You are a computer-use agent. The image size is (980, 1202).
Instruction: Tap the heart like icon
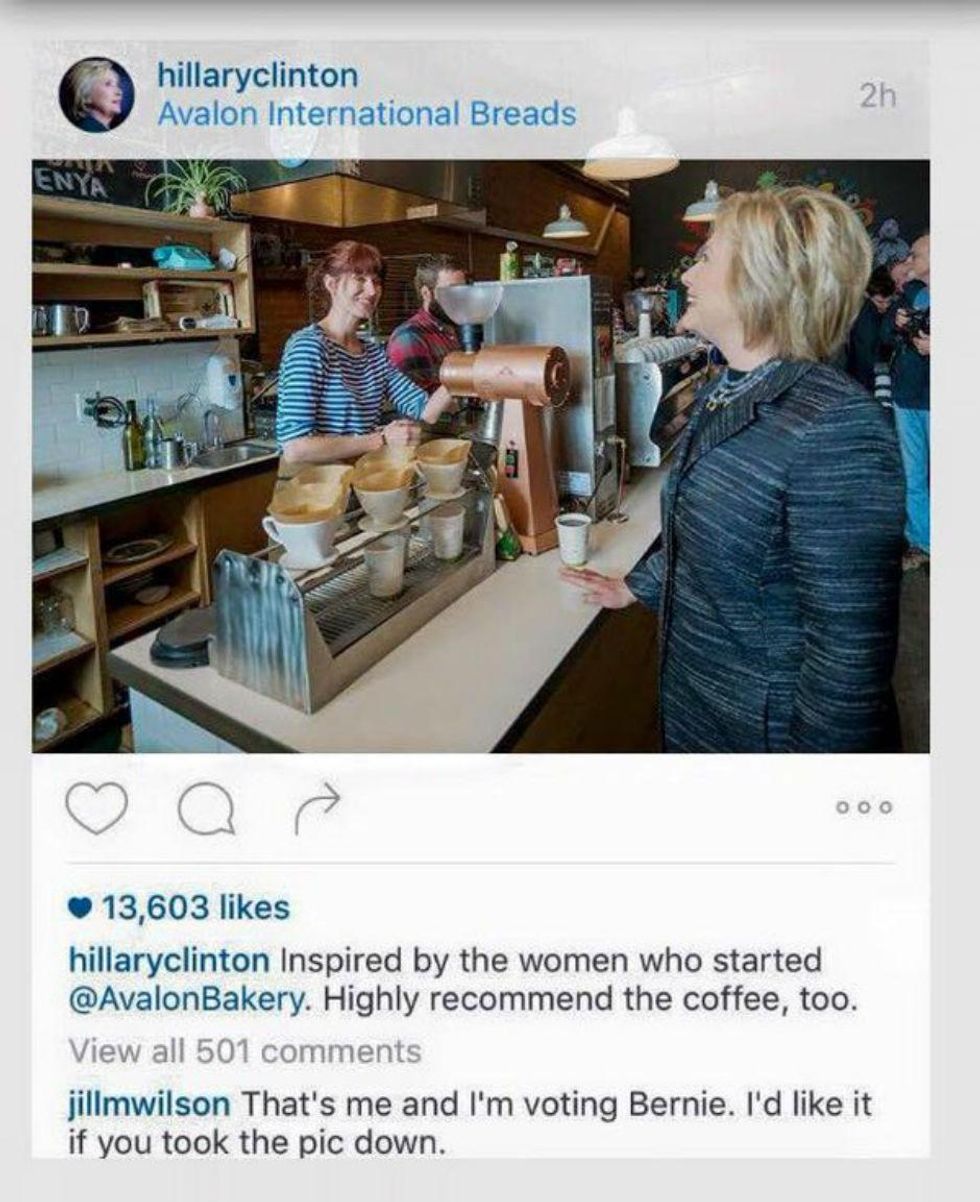97,807
